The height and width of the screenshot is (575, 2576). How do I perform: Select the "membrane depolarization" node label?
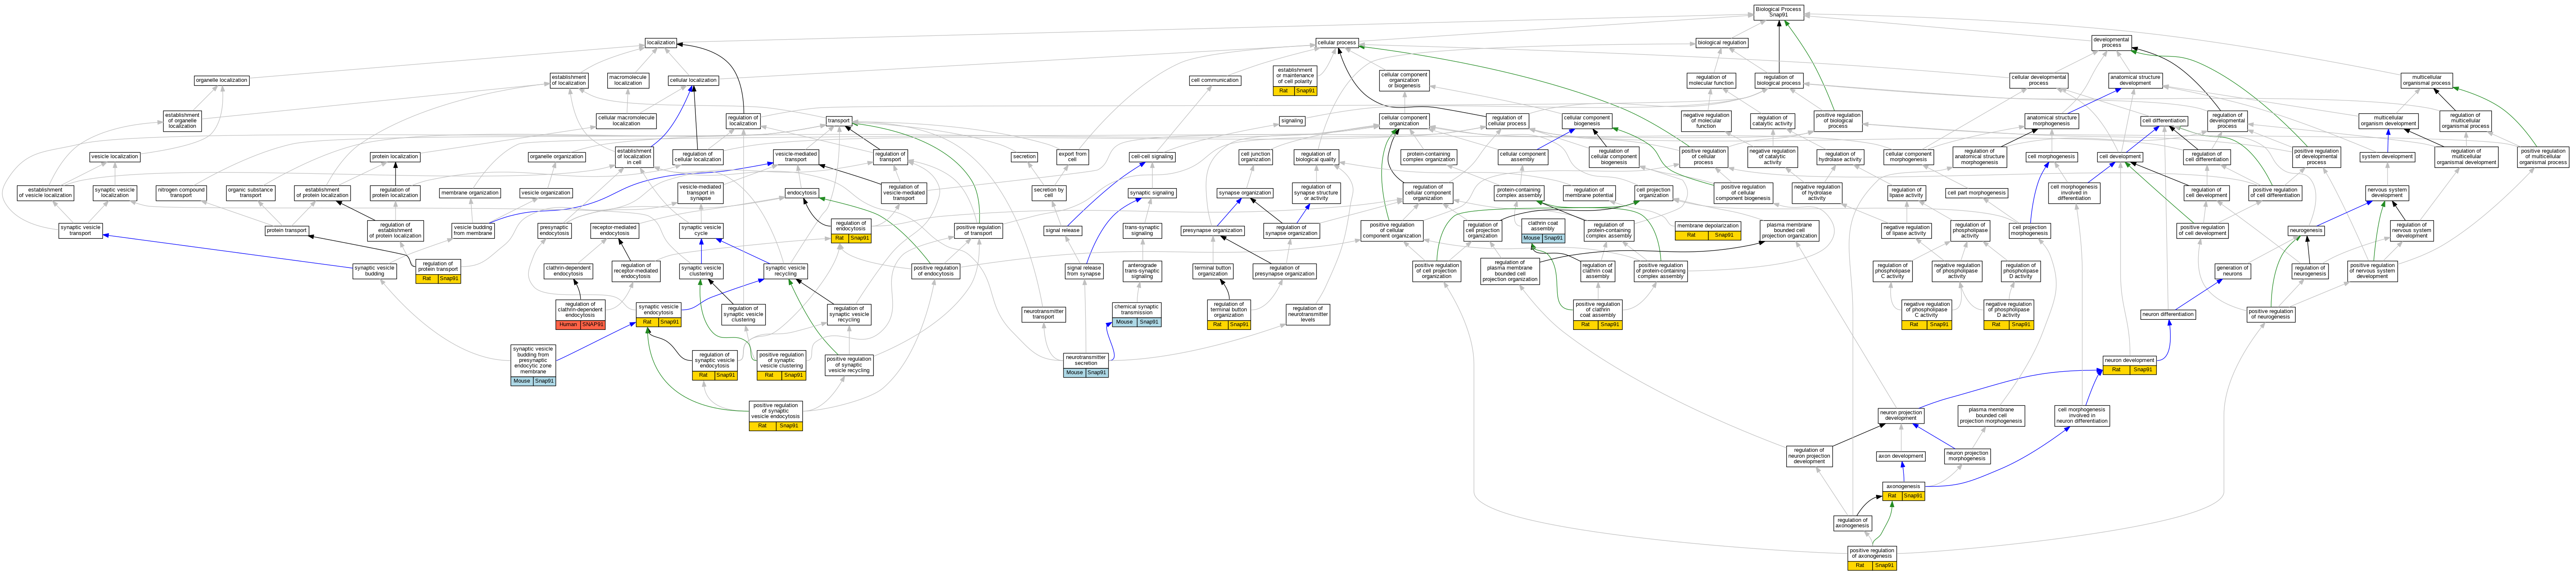[x=1708, y=226]
